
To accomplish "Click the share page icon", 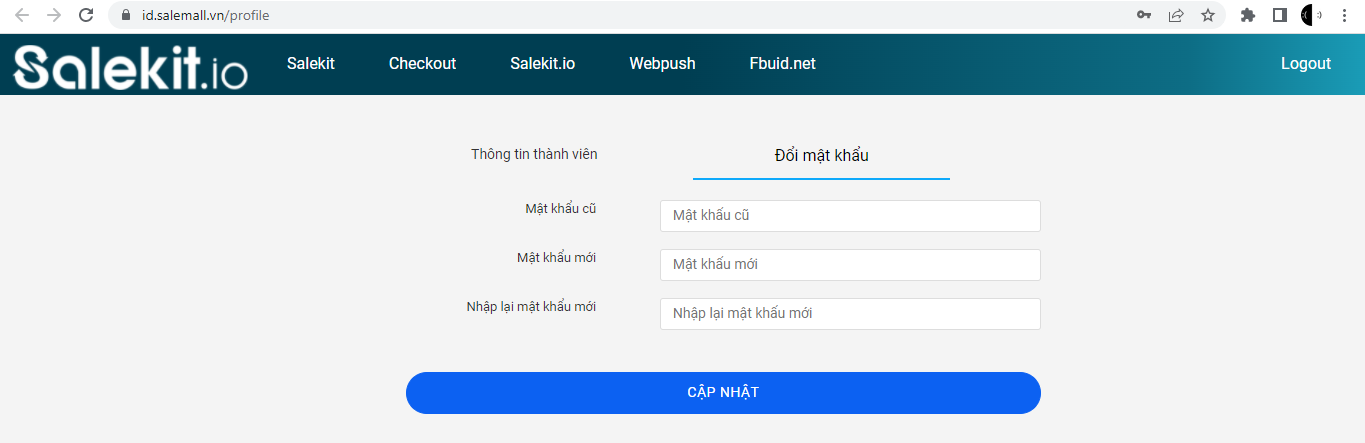I will (1176, 15).
